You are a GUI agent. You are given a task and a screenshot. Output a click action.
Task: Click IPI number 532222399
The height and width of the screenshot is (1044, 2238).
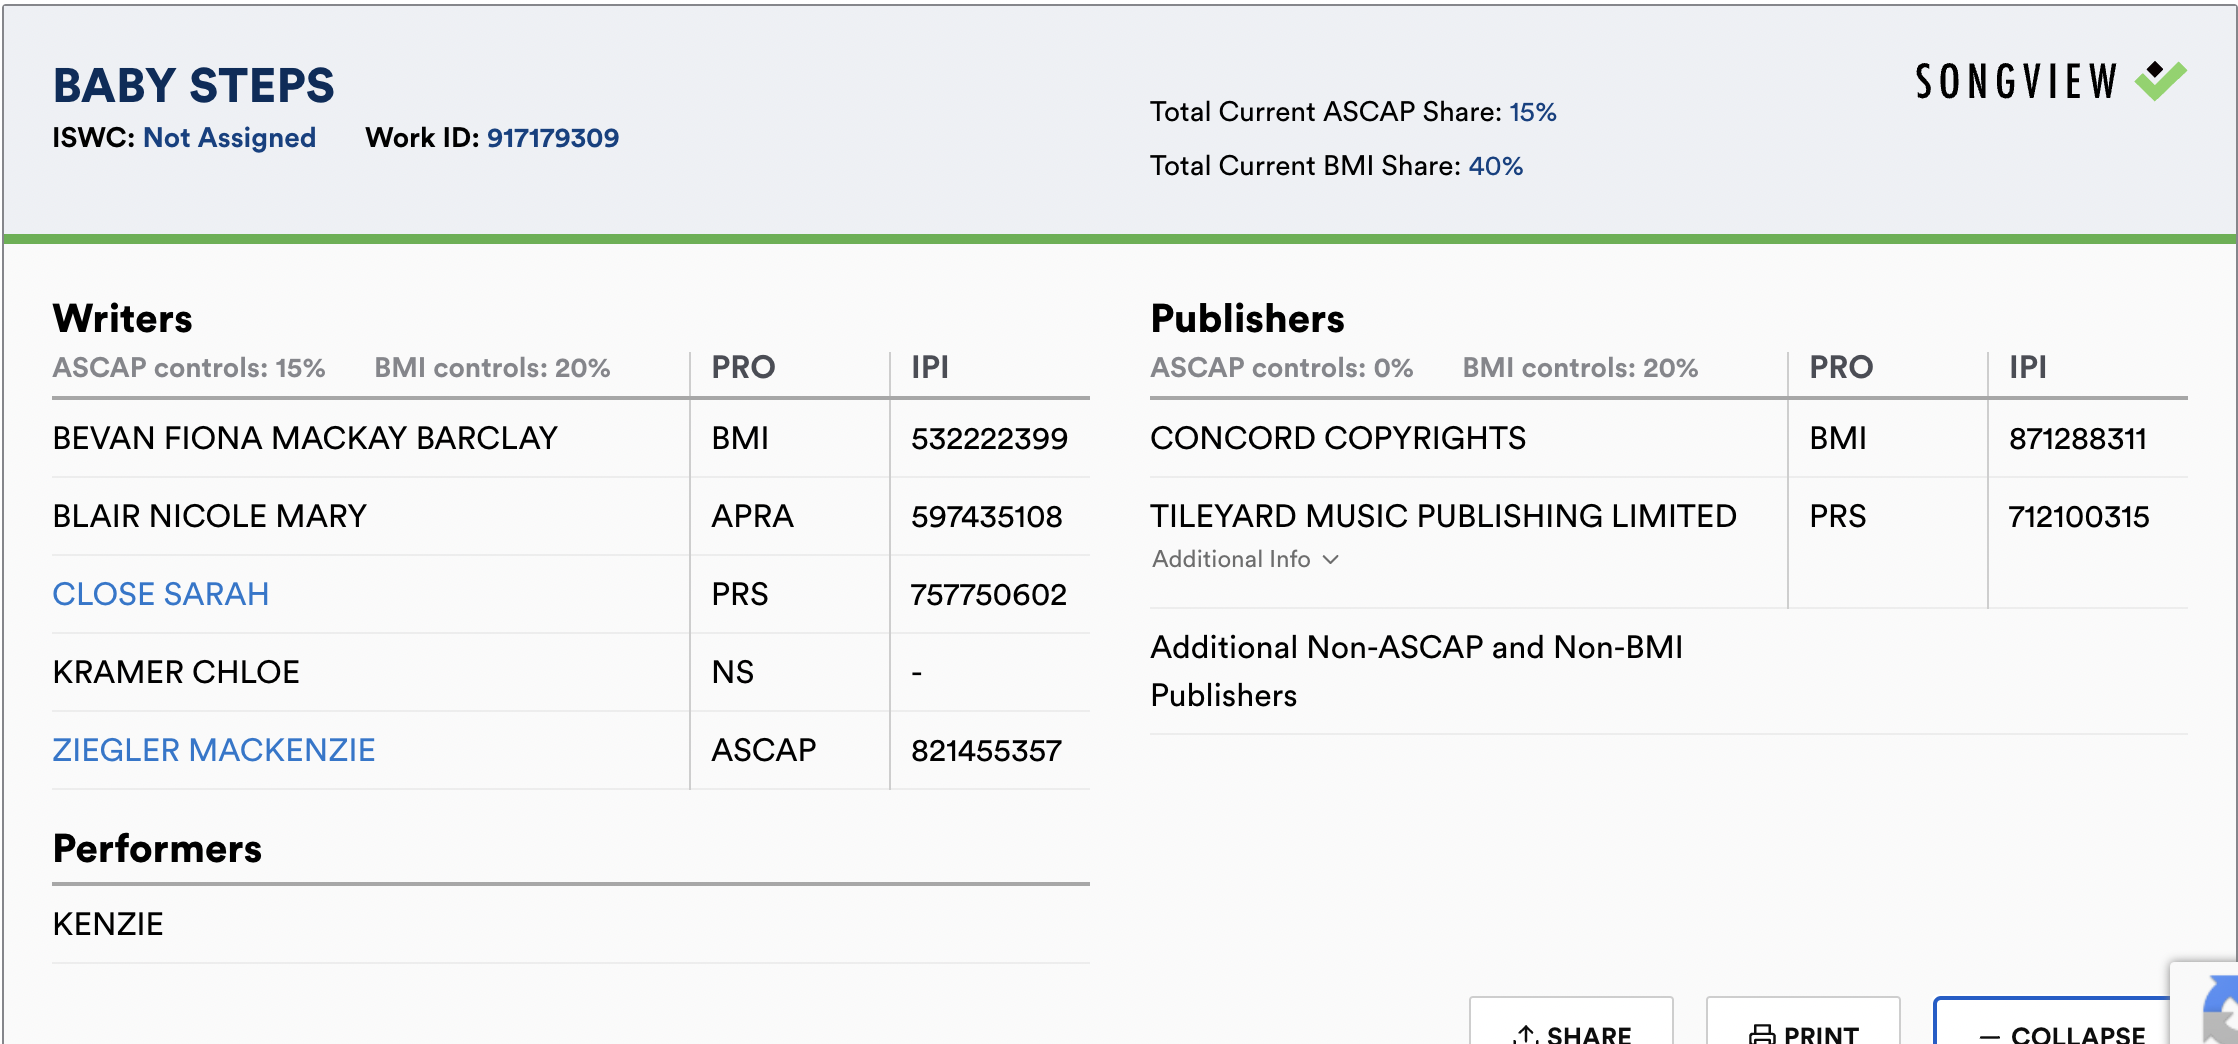click(989, 438)
